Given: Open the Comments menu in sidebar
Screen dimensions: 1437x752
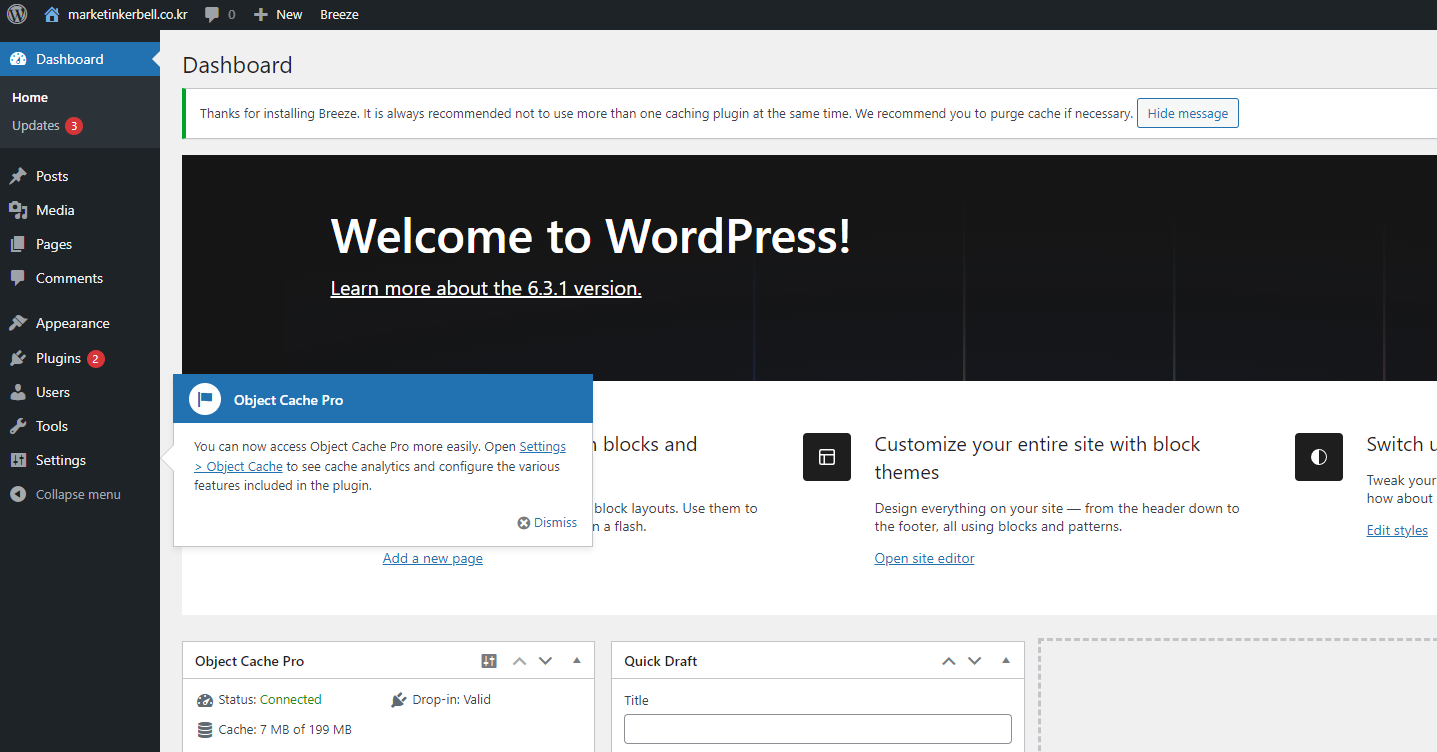Looking at the screenshot, I should pyautogui.click(x=80, y=278).
